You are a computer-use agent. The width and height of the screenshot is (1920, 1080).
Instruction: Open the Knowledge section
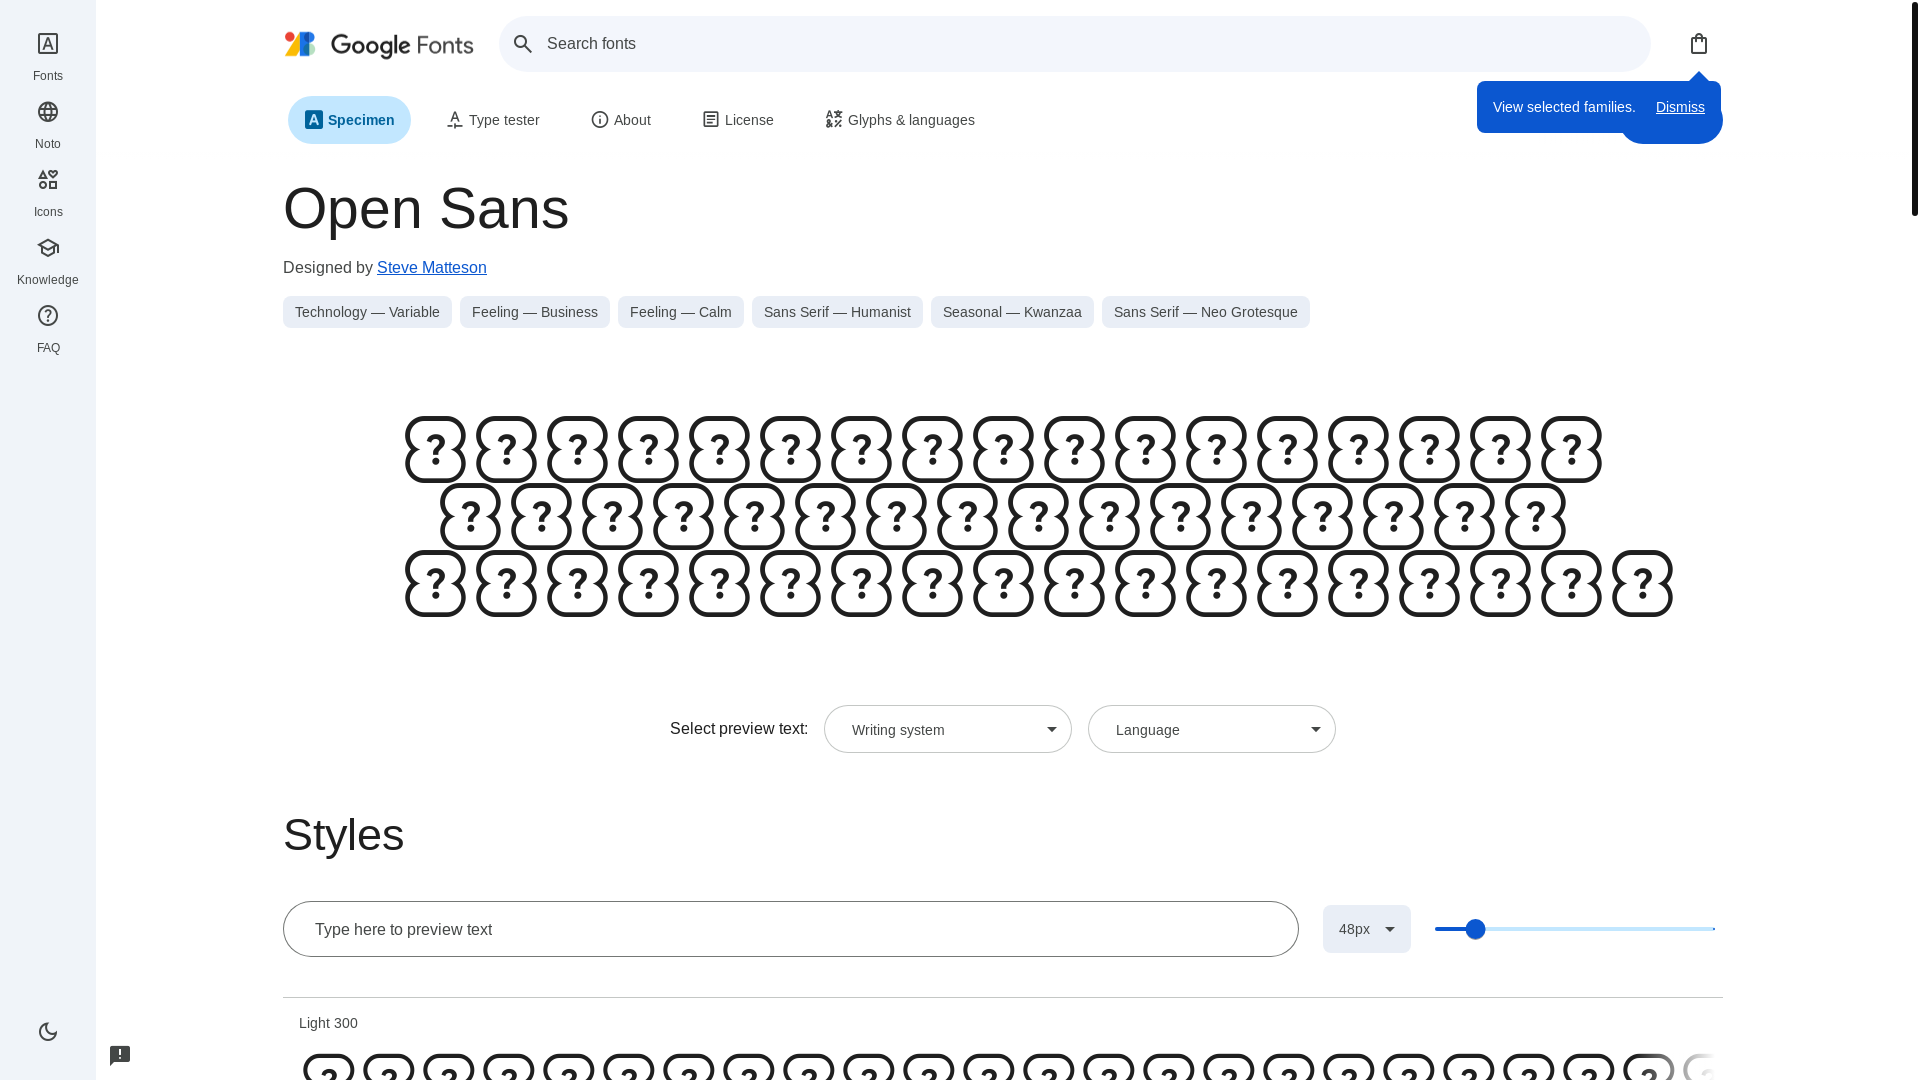click(48, 260)
